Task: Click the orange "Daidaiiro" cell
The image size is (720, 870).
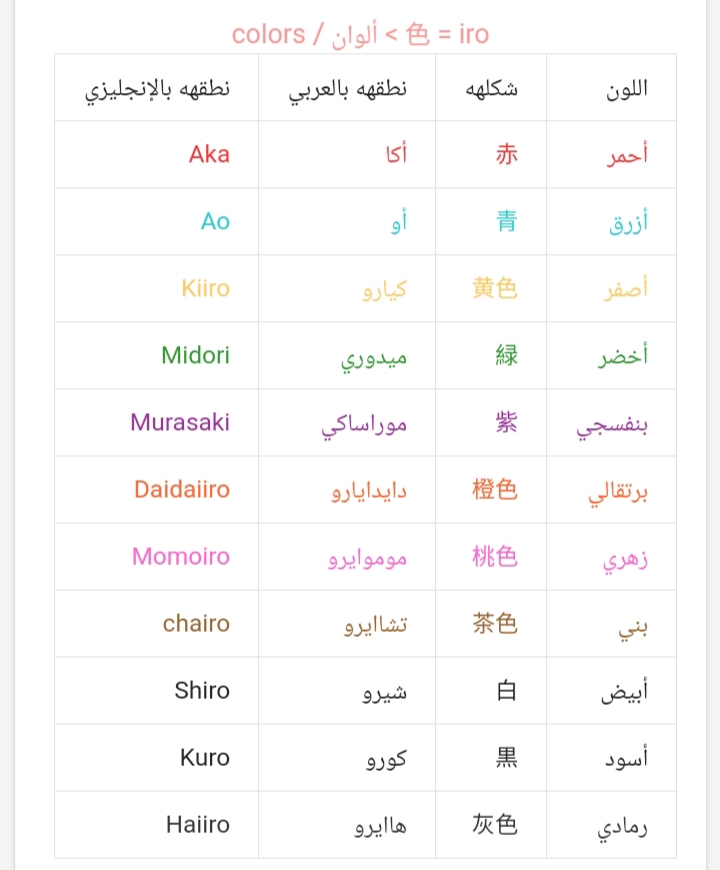Action: (182, 489)
